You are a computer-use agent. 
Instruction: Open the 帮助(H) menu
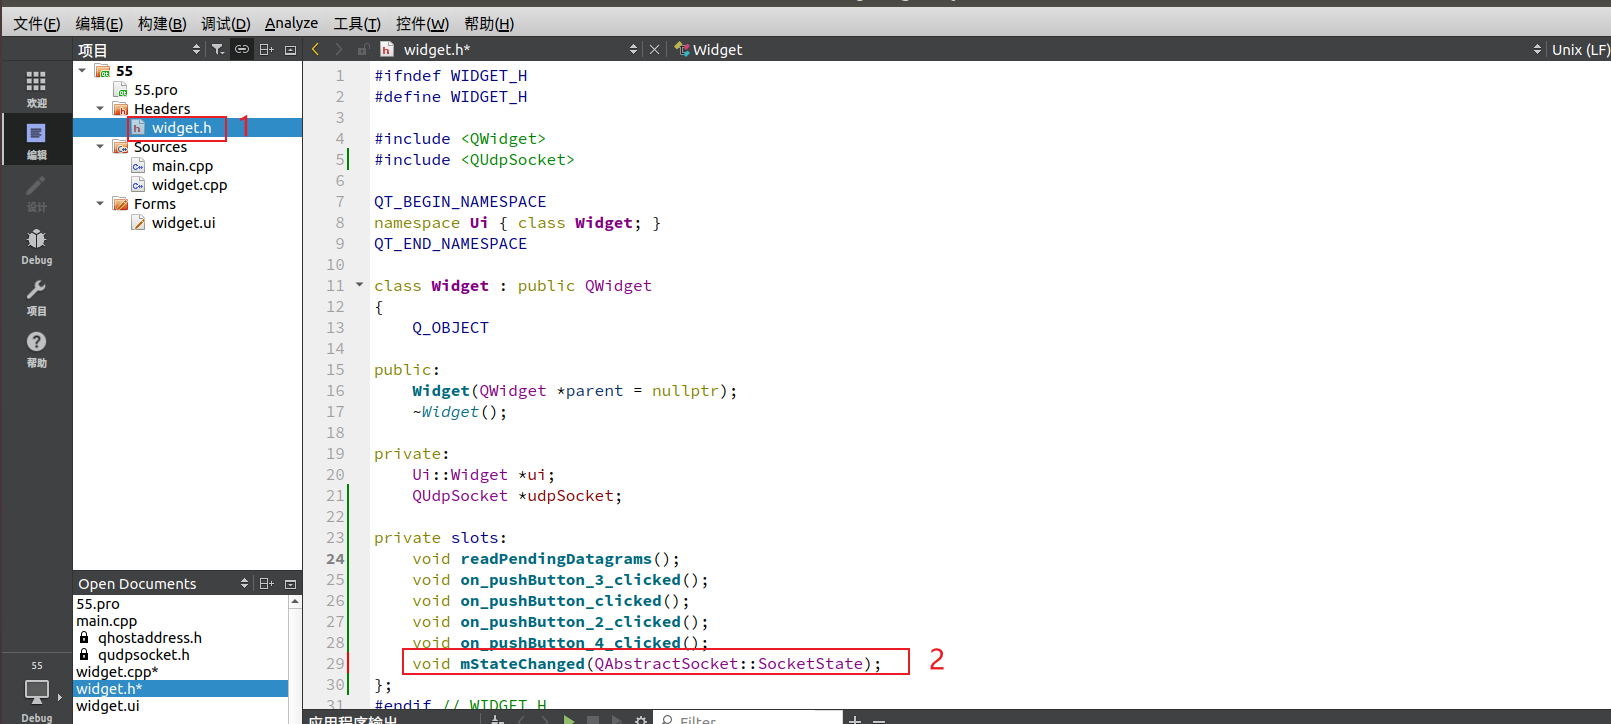tap(489, 23)
